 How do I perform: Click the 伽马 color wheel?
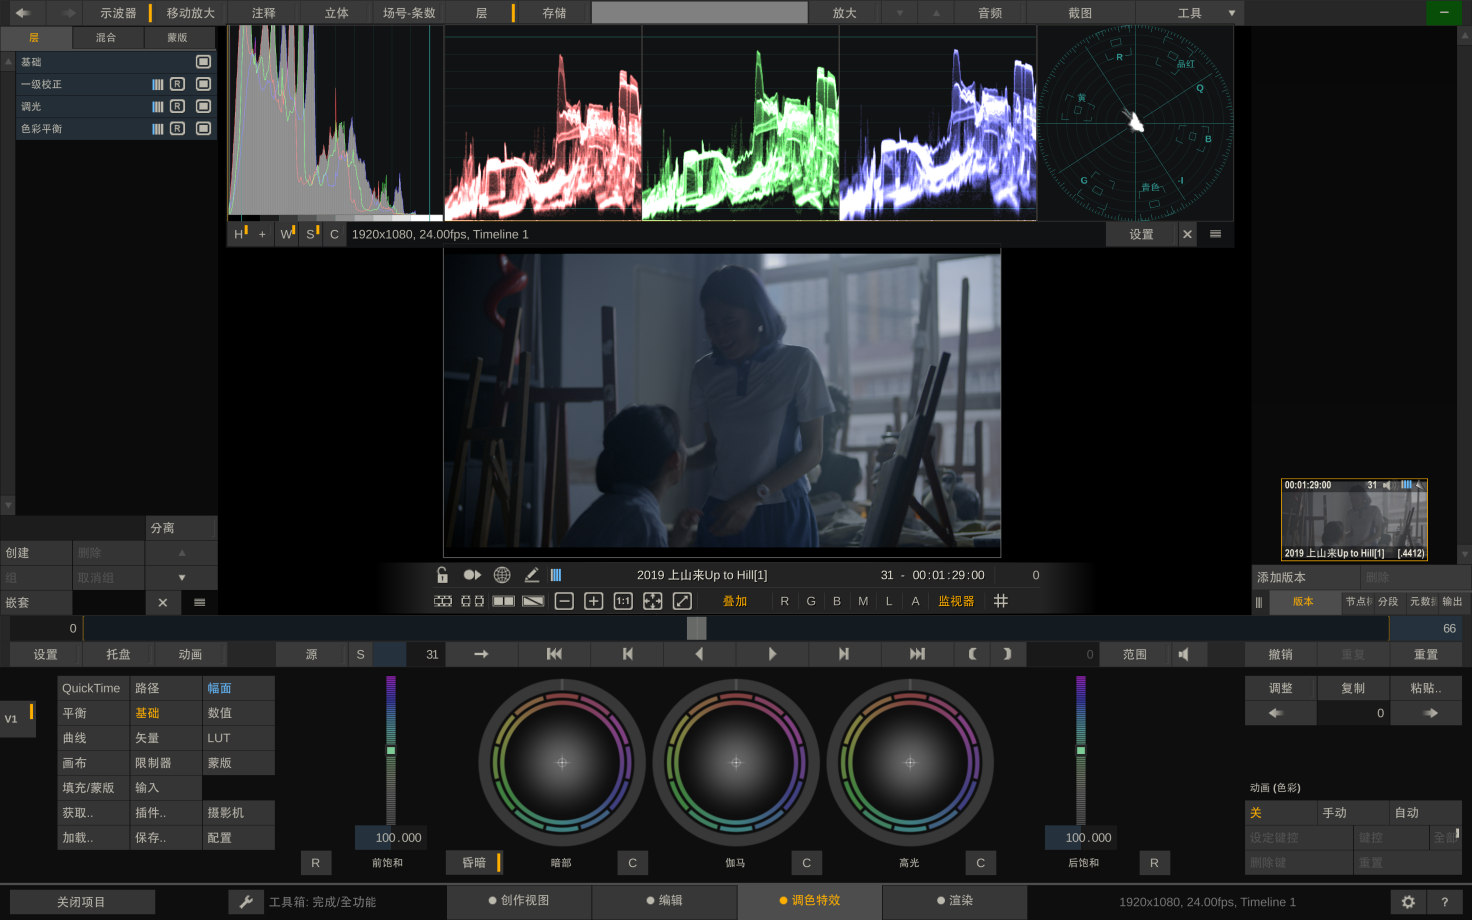click(736, 763)
